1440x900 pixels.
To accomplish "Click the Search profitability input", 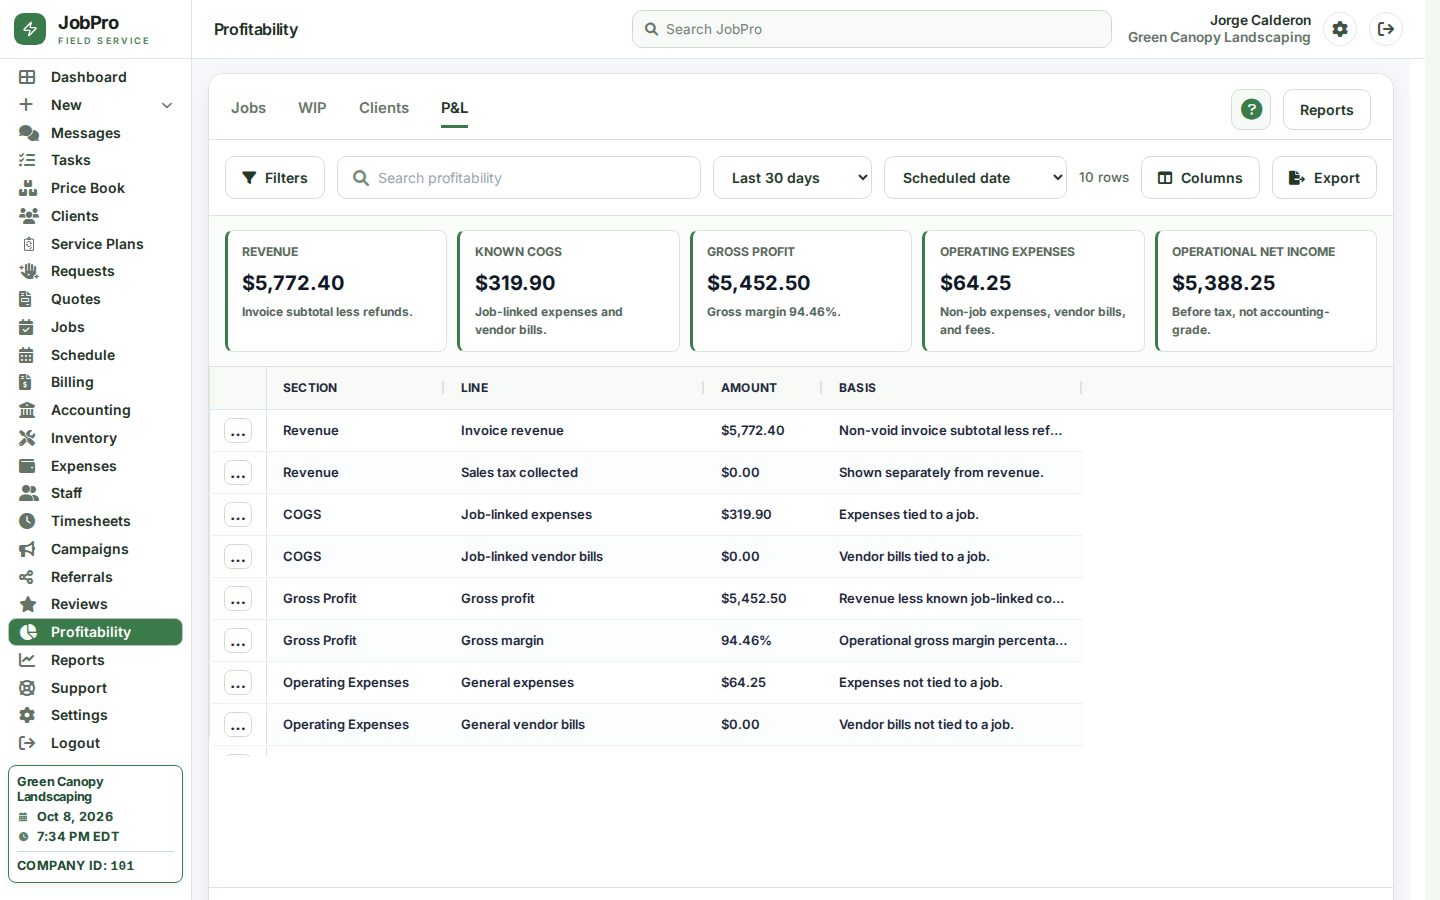I will tap(519, 178).
